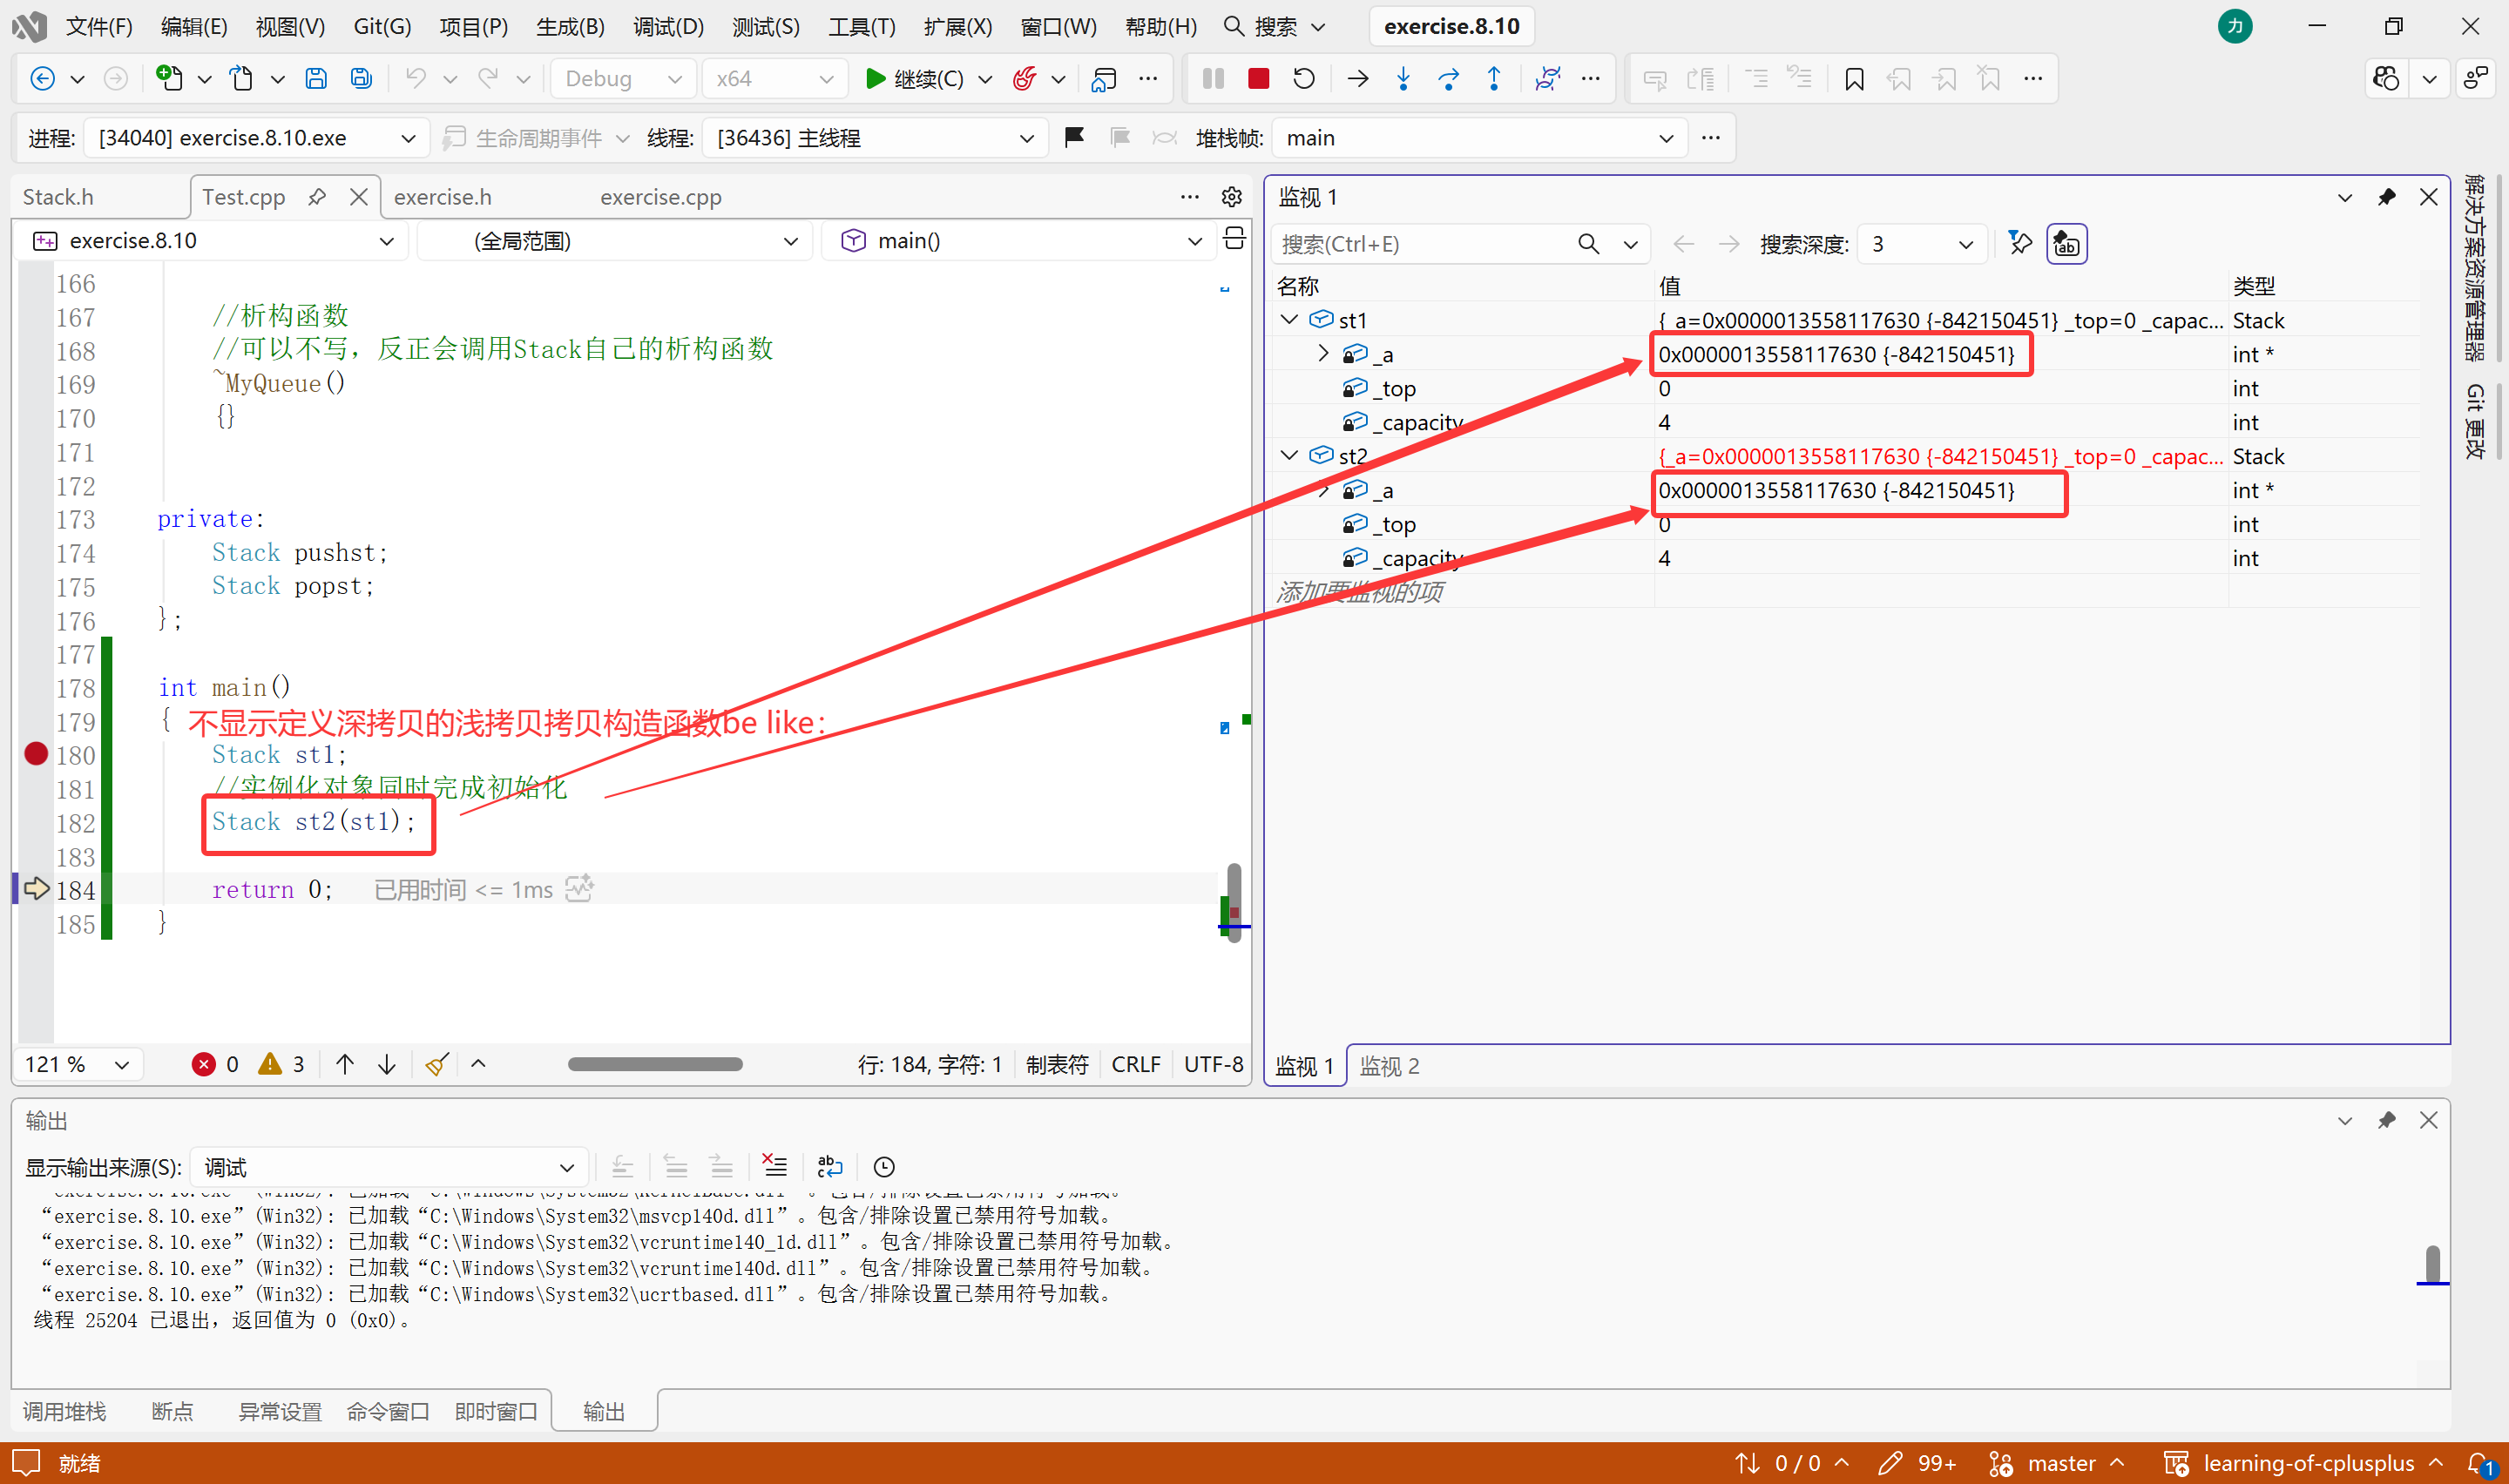Click the editor horizontal scrollbar thumb
The image size is (2509, 1484).
point(655,1064)
